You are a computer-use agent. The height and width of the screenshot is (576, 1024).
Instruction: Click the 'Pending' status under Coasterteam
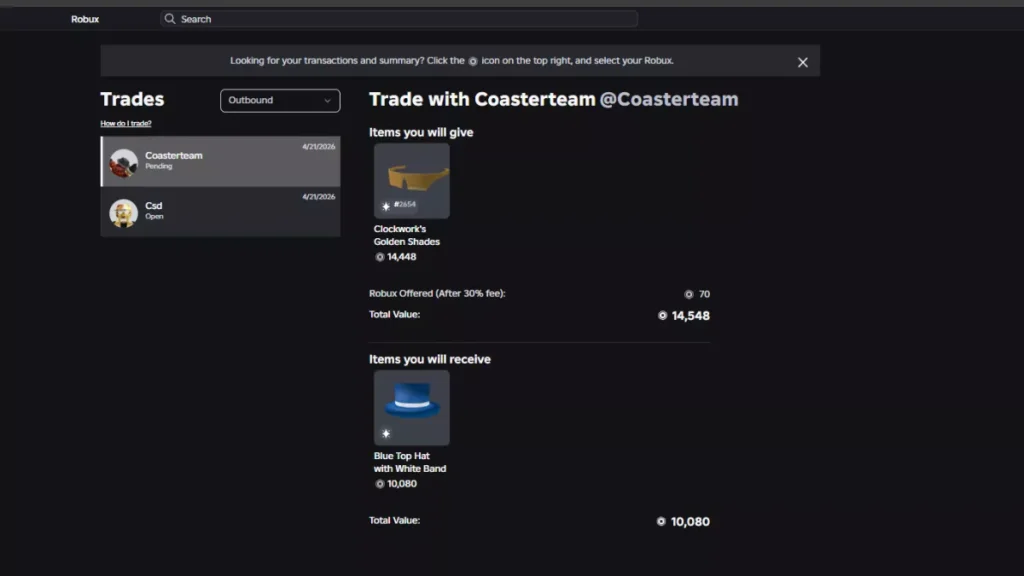coord(159,167)
